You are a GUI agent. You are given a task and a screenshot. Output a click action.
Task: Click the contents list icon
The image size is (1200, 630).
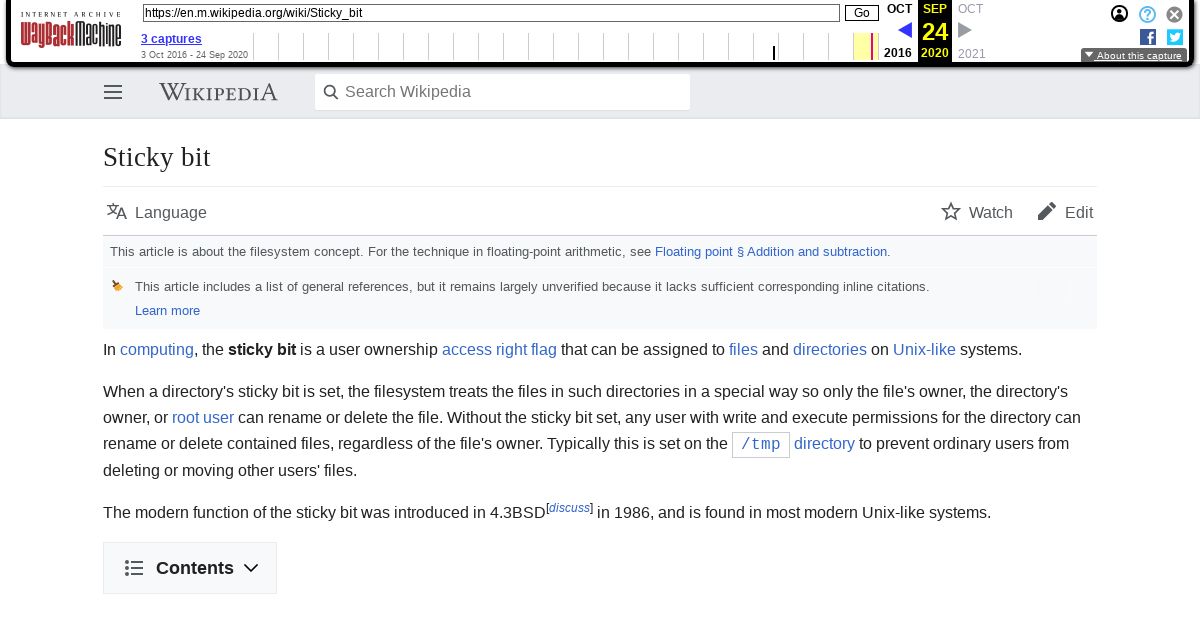pyautogui.click(x=134, y=568)
